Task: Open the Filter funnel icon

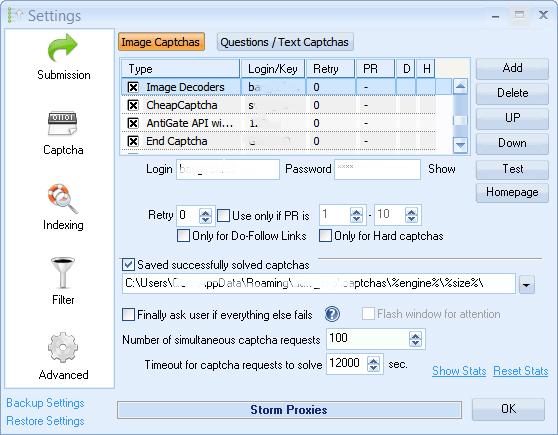Action: 63,273
